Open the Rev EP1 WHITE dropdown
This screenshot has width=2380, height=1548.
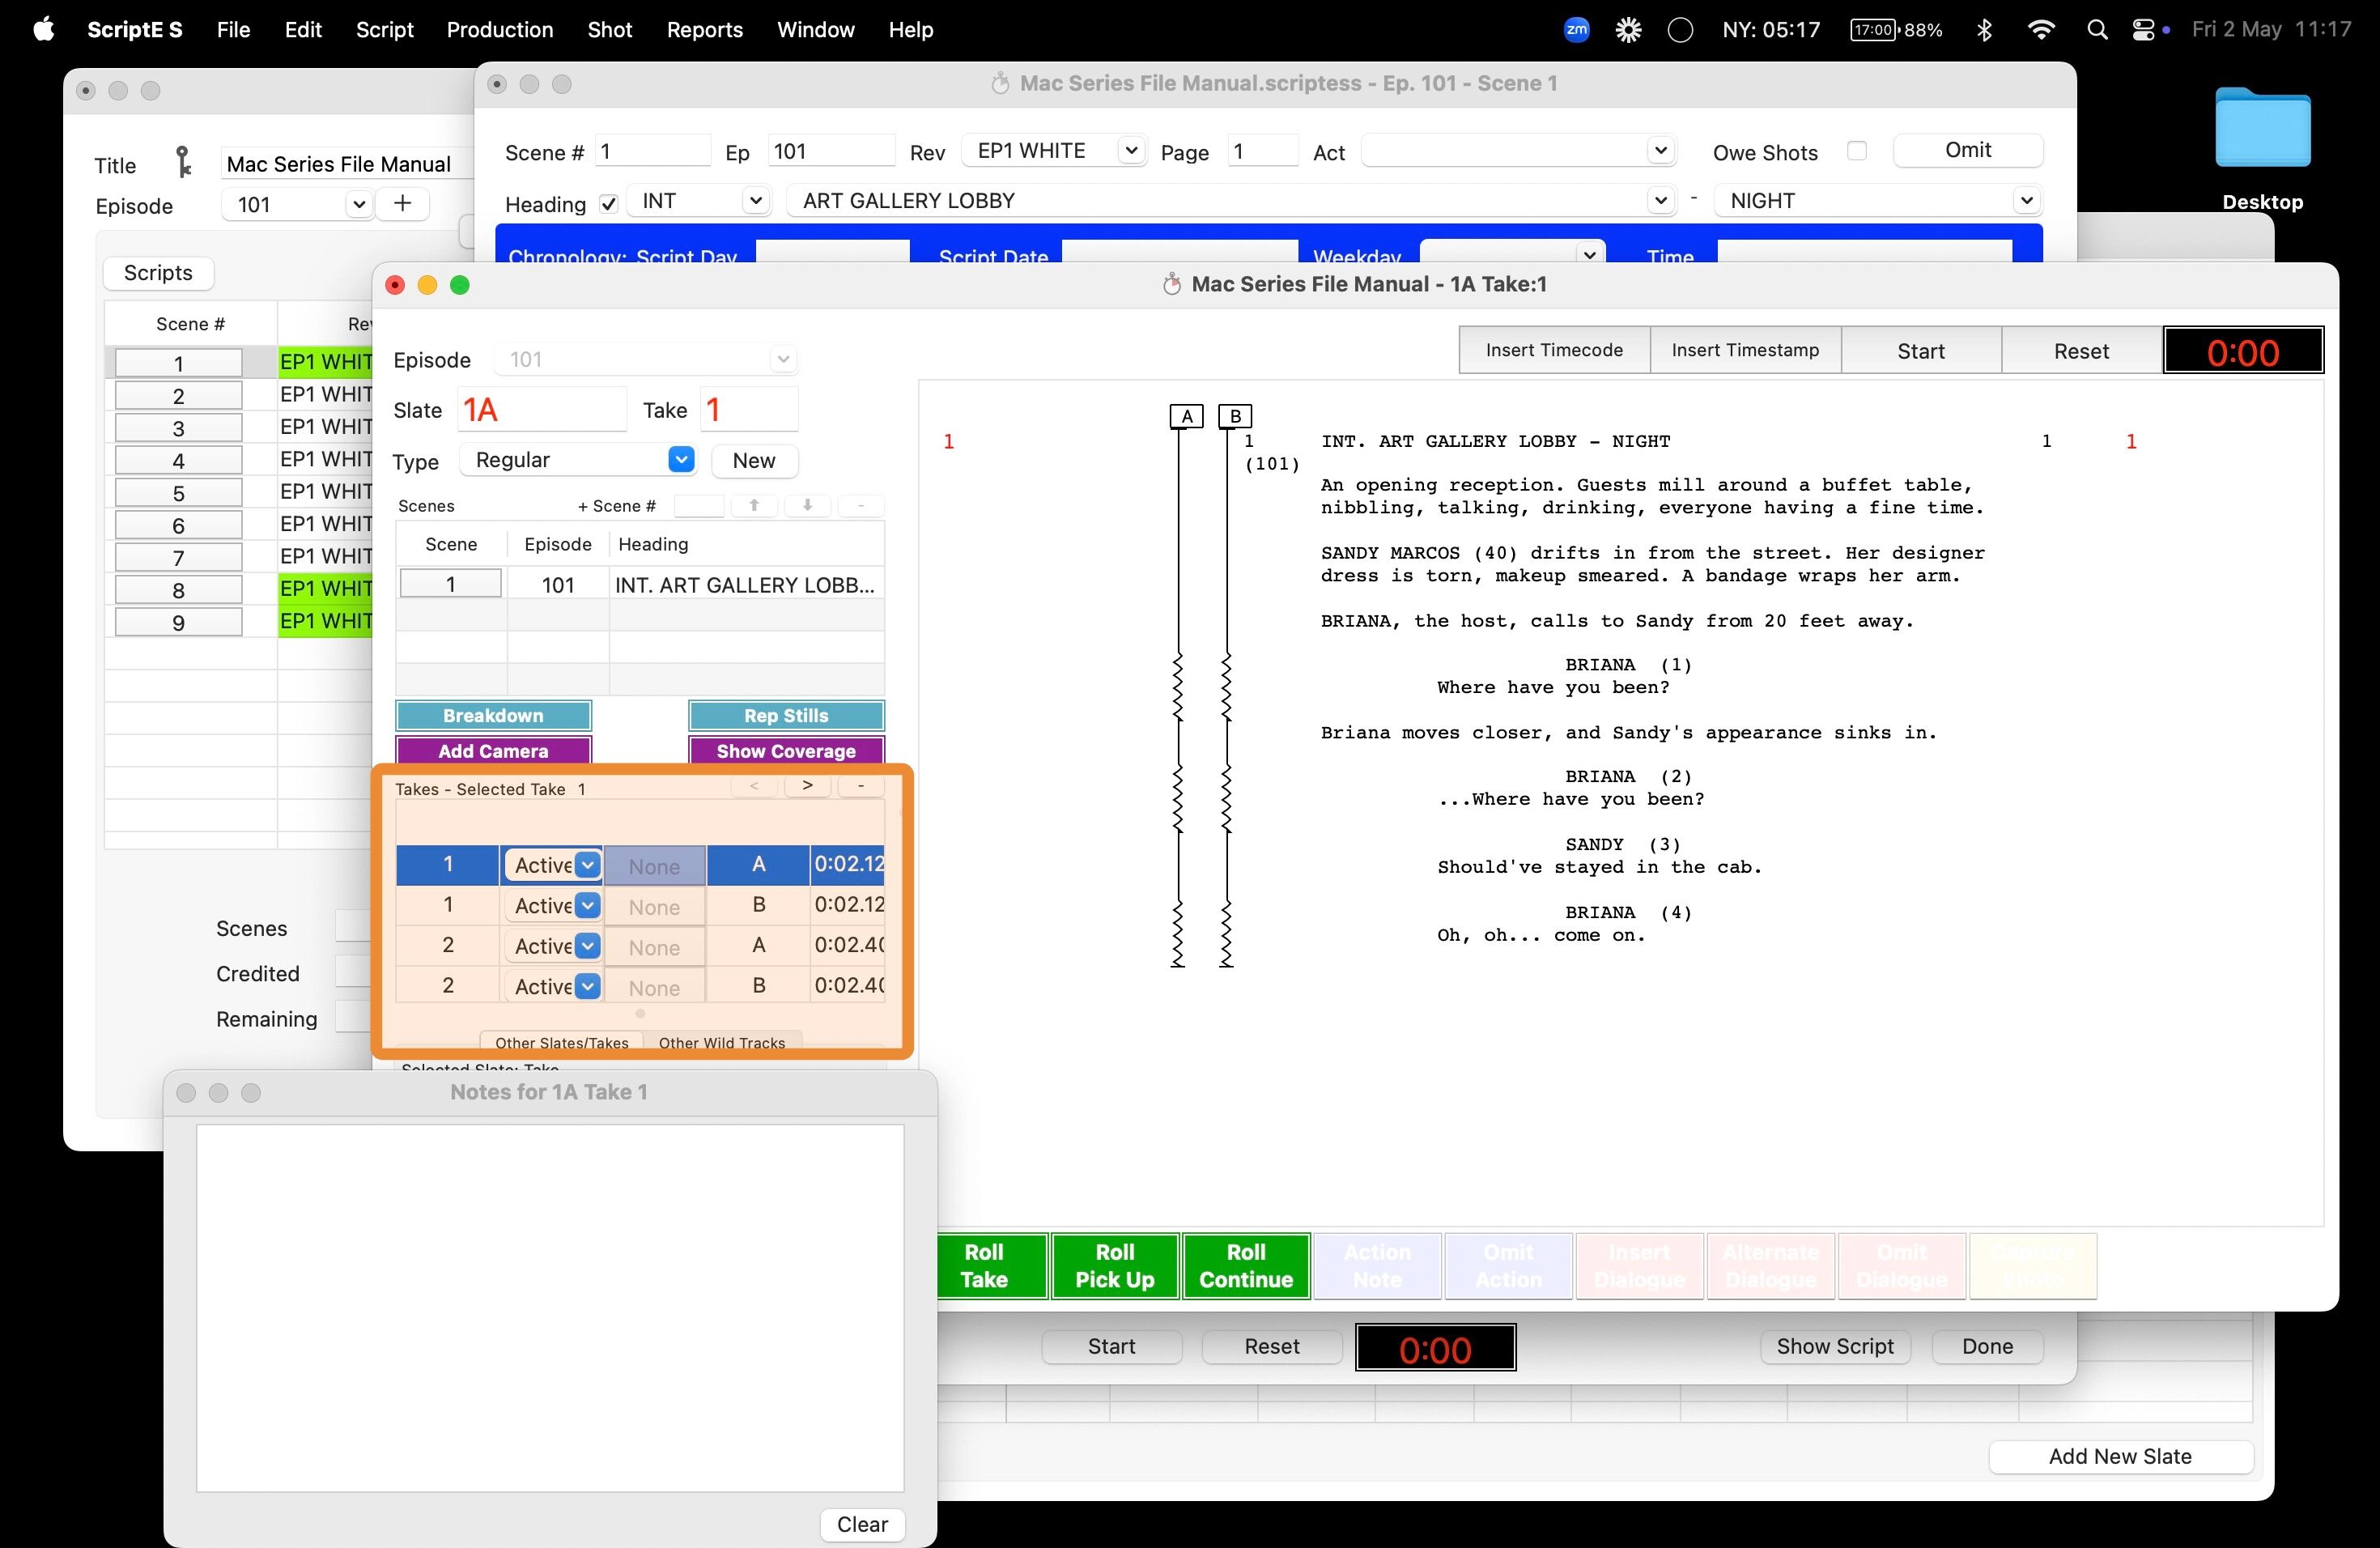pos(1131,150)
